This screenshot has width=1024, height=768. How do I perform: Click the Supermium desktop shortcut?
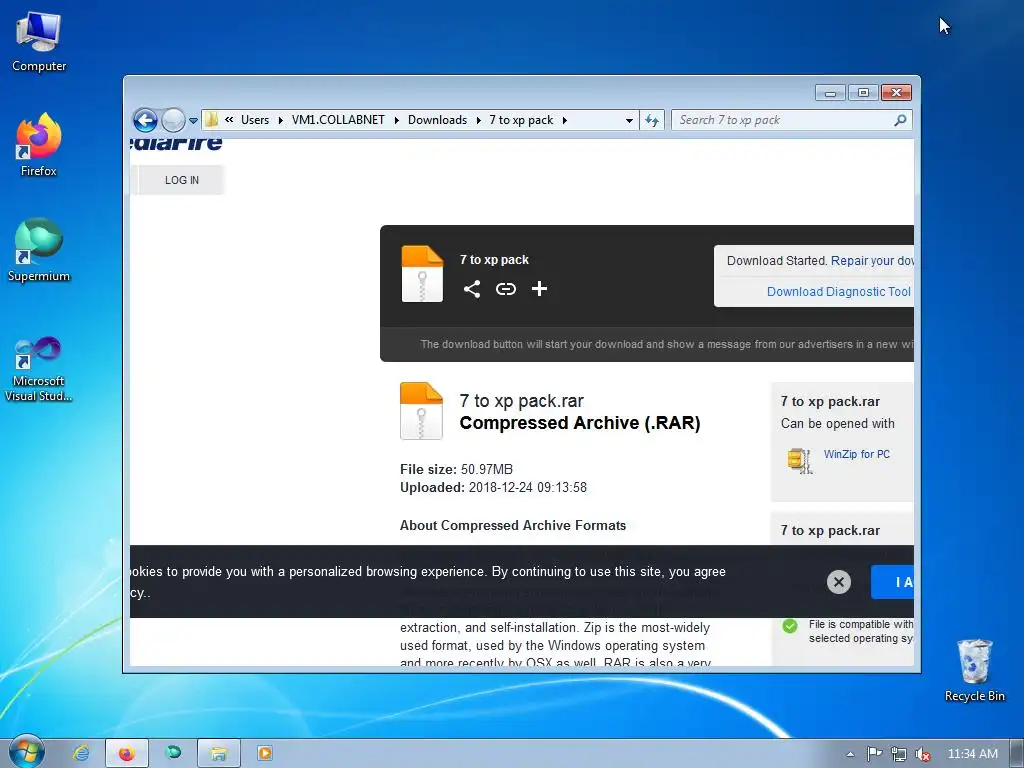coord(39,250)
